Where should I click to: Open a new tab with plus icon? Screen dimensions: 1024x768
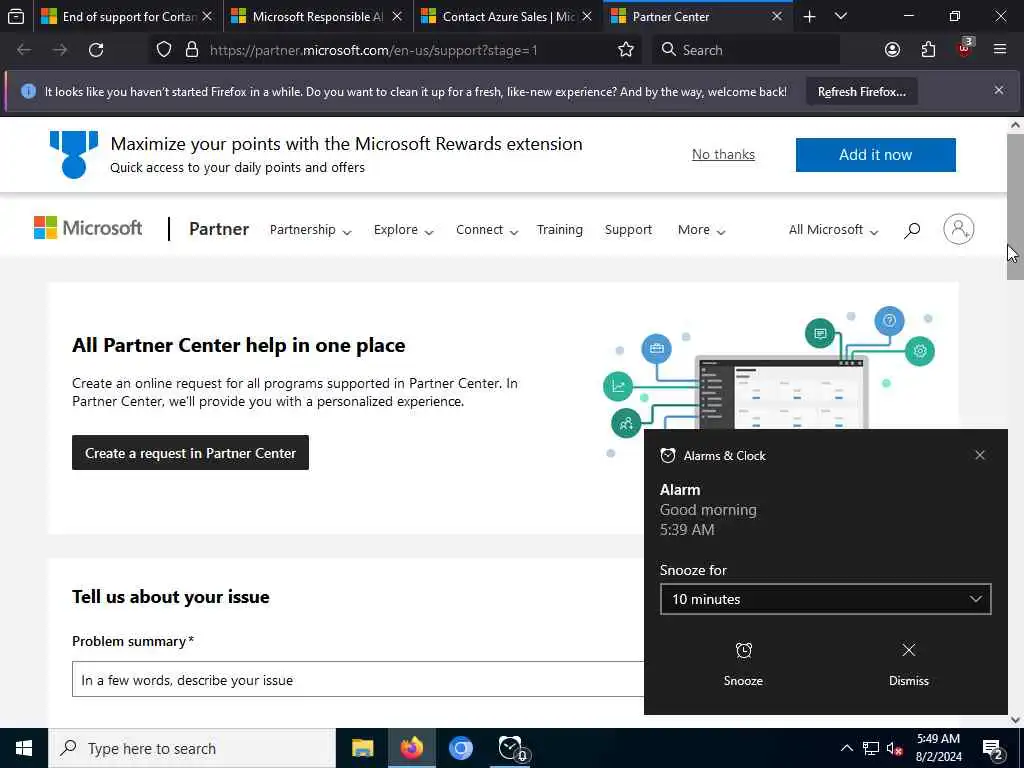tap(809, 16)
